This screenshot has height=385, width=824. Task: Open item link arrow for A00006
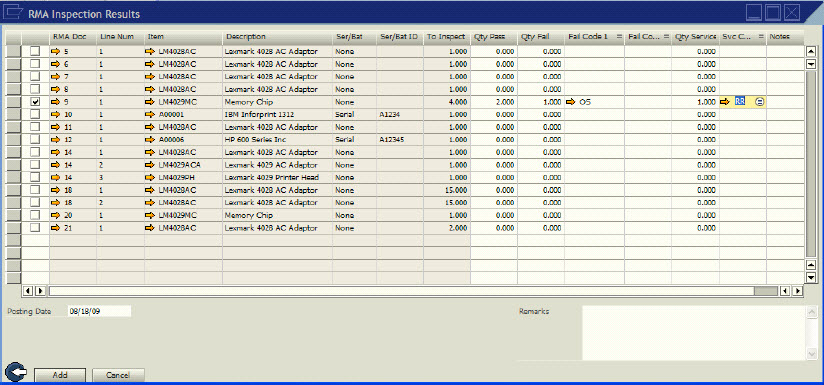[x=150, y=140]
